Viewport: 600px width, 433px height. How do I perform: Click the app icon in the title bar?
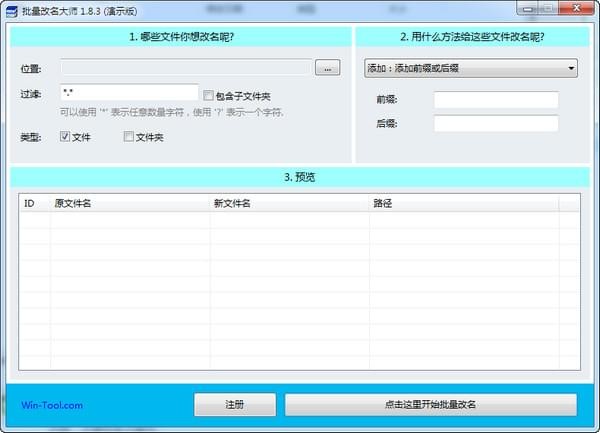pos(11,9)
